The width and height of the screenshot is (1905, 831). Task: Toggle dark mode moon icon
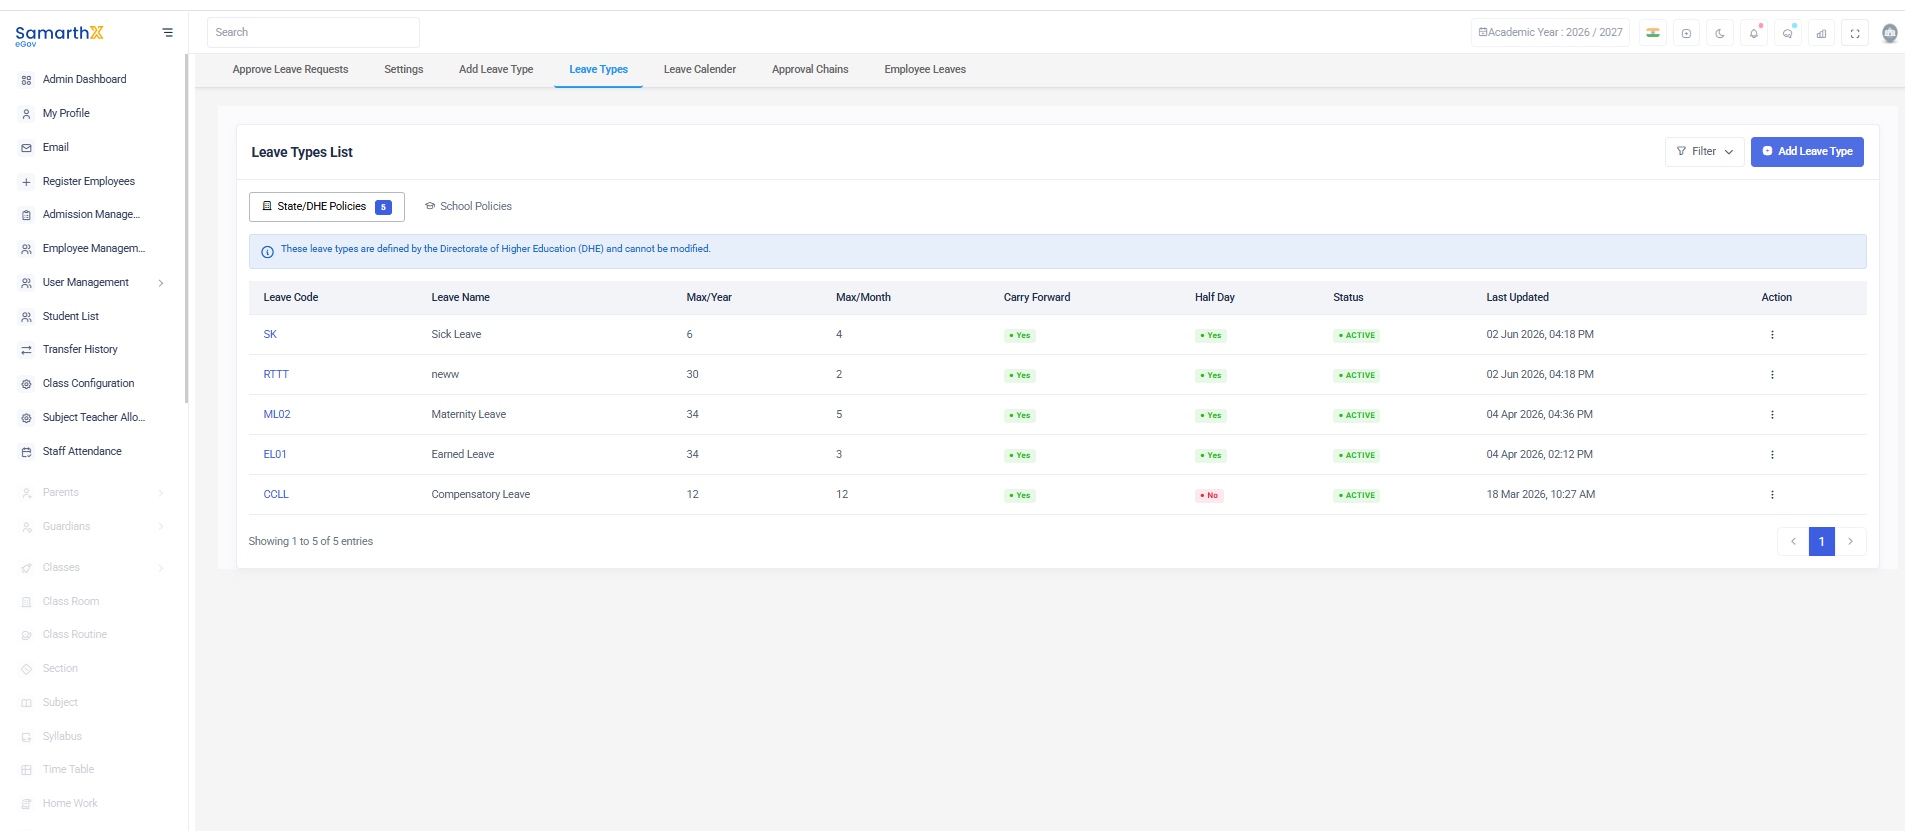[1720, 33]
